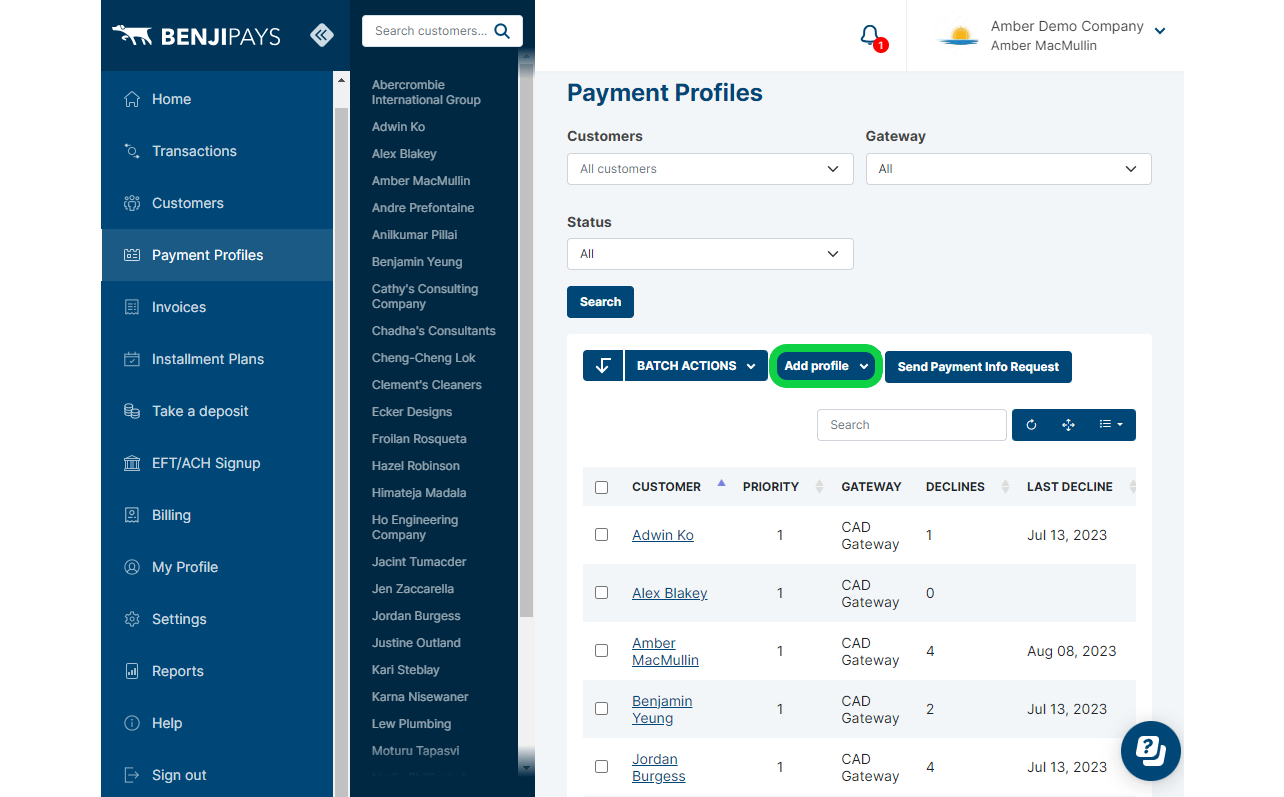Open Invoices page

[217, 307]
